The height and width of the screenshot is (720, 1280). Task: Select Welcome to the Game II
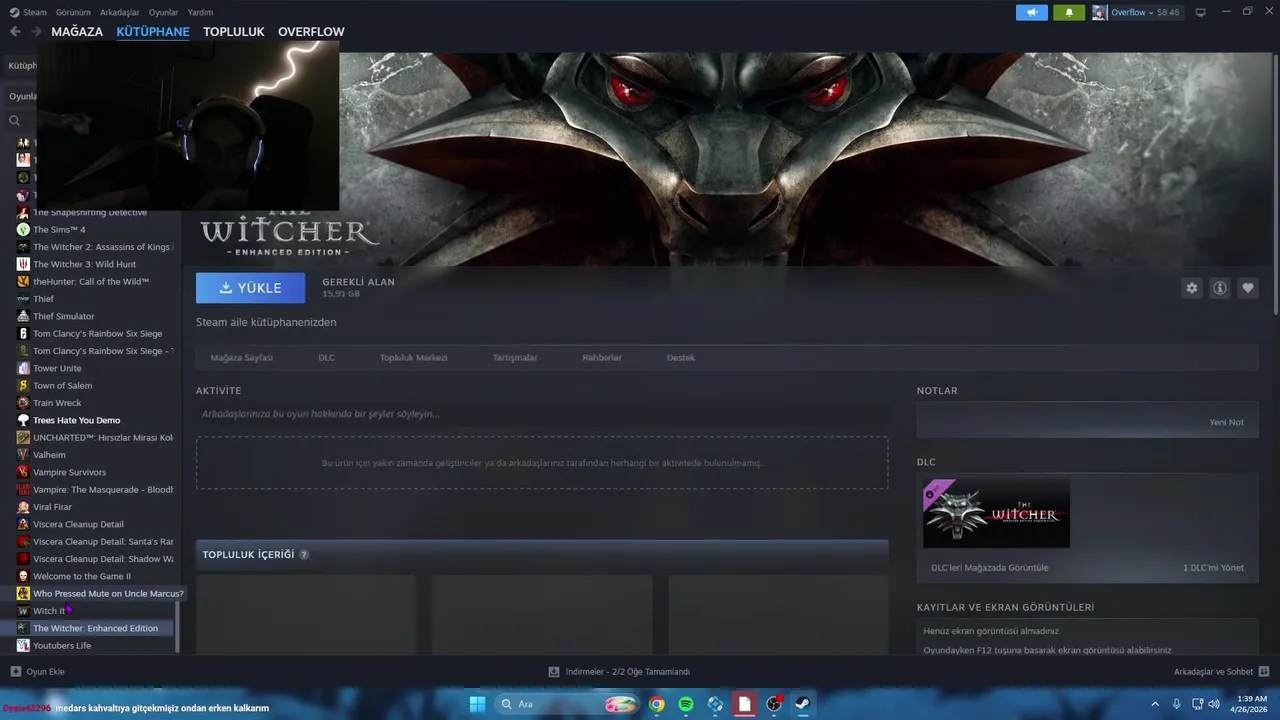point(82,576)
